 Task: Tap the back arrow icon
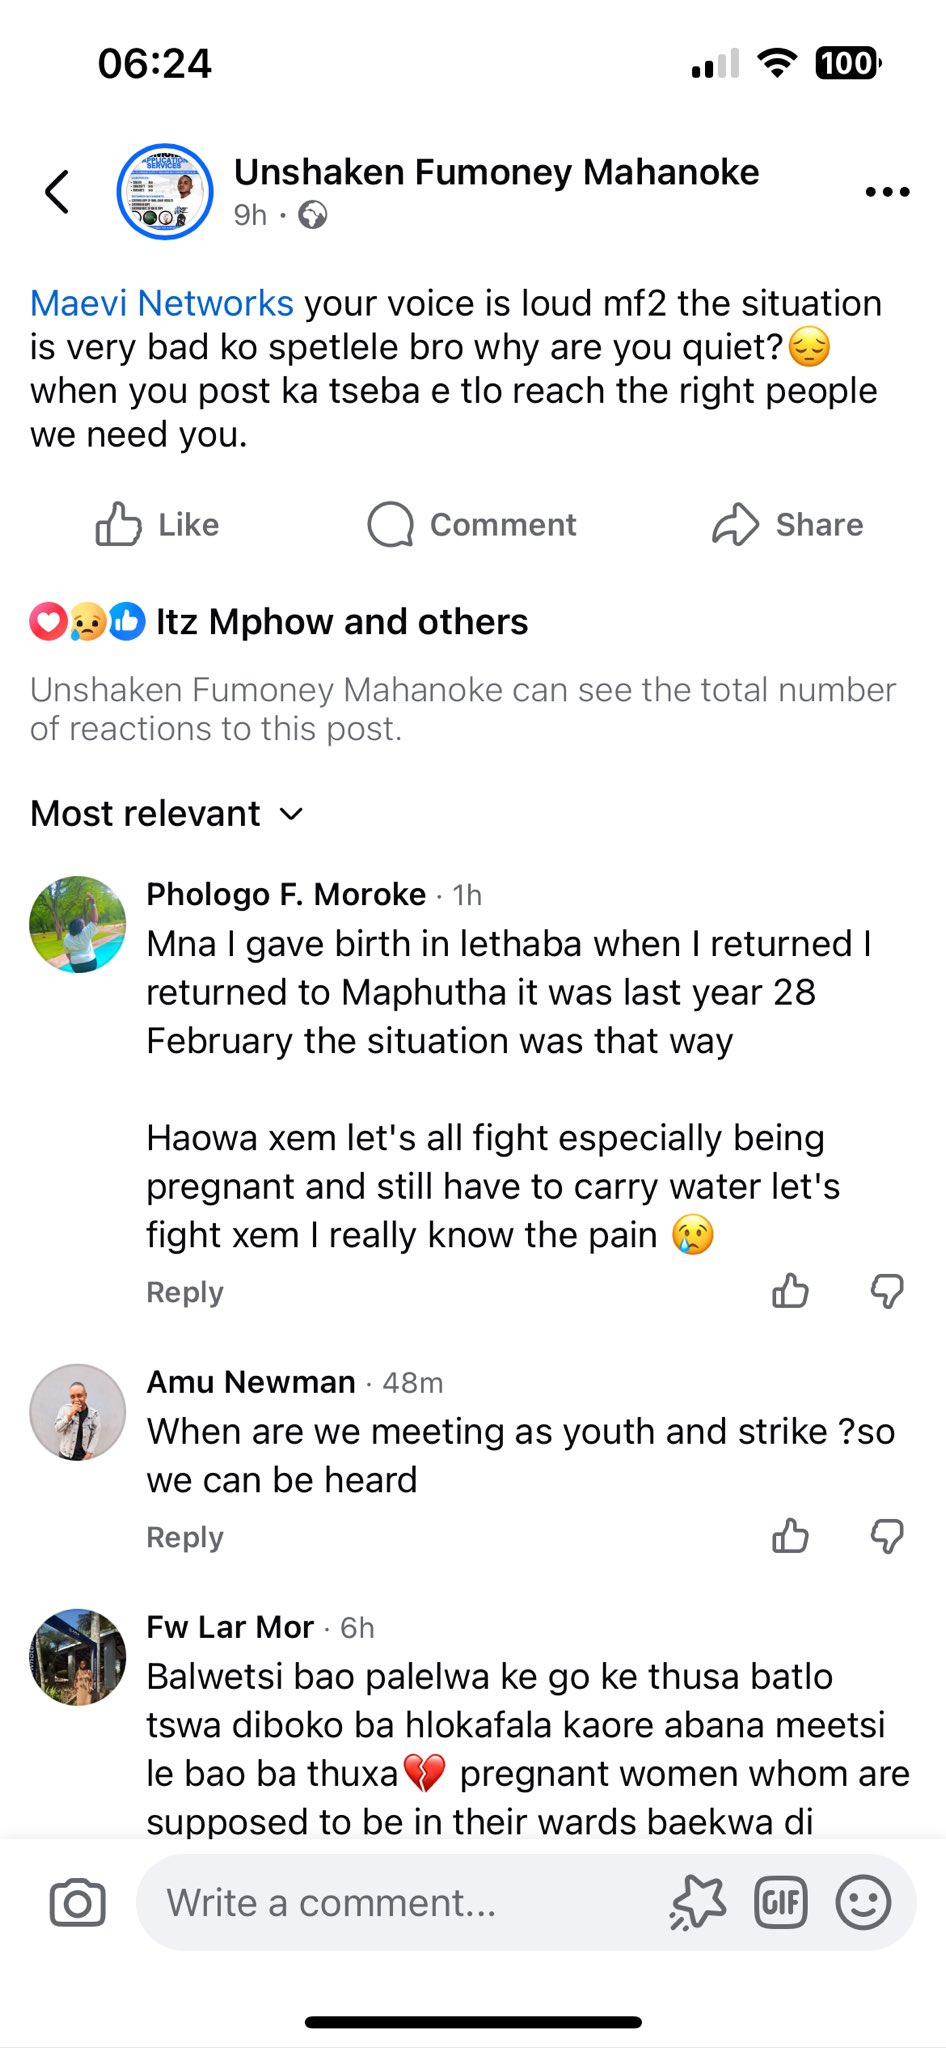pyautogui.click(x=58, y=192)
